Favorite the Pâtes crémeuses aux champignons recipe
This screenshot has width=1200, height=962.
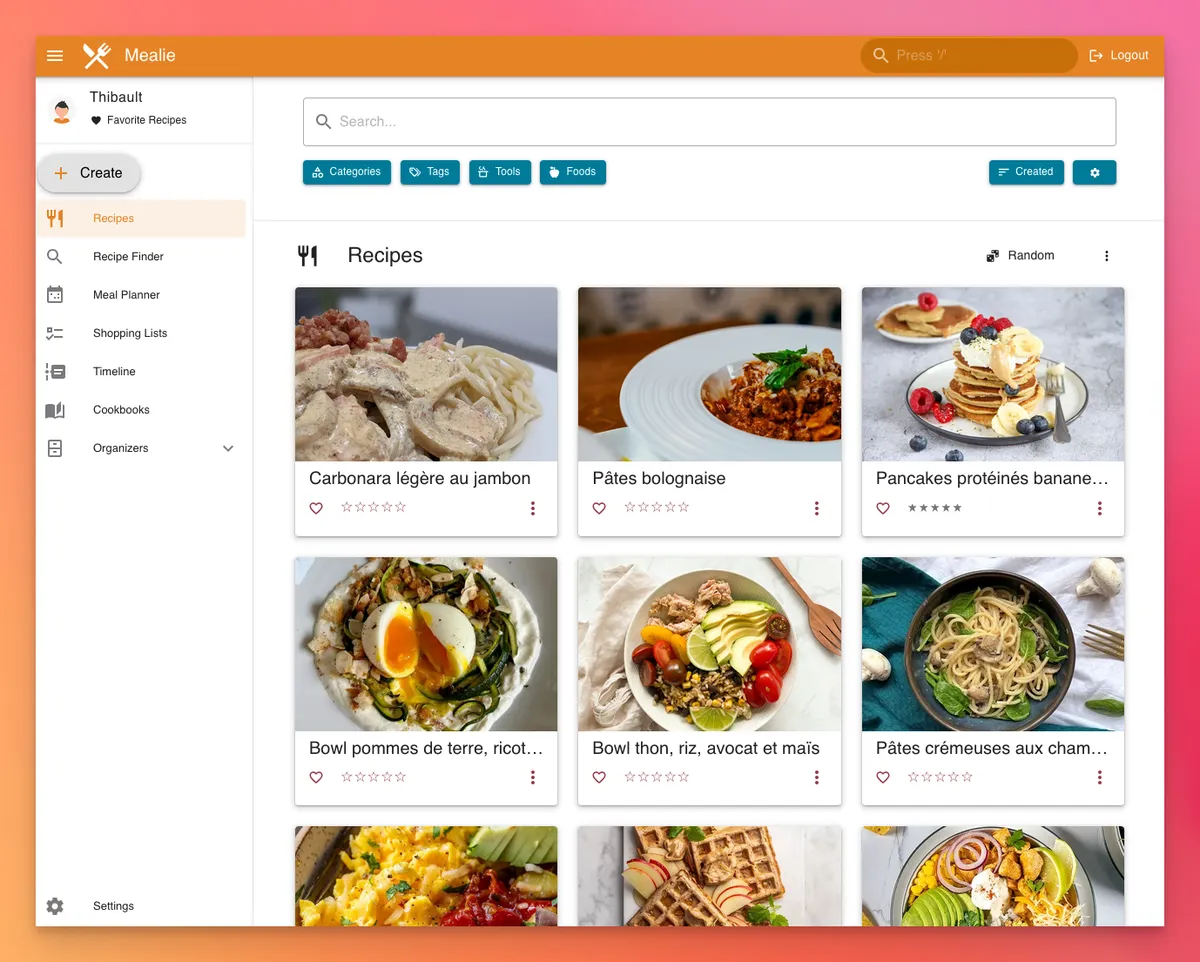click(883, 777)
